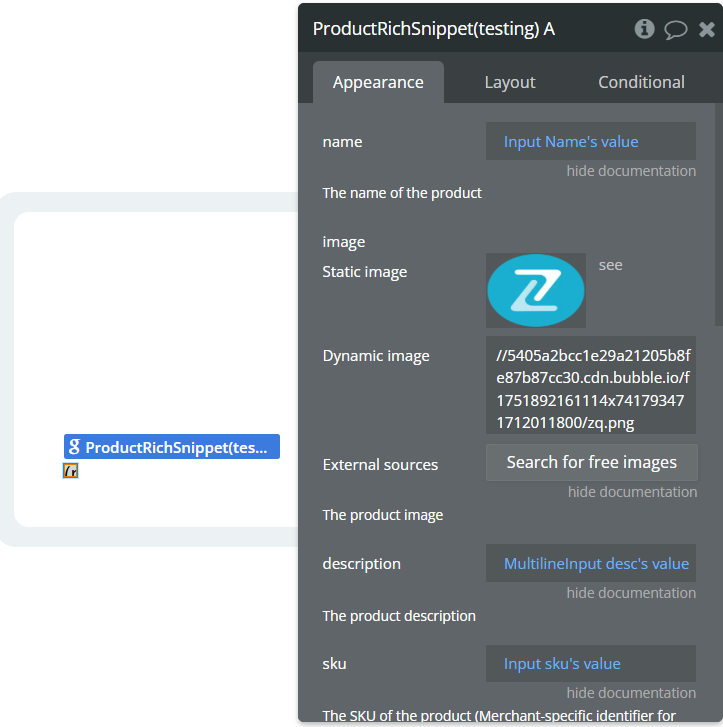Hide documentation under External sources

(x=632, y=492)
